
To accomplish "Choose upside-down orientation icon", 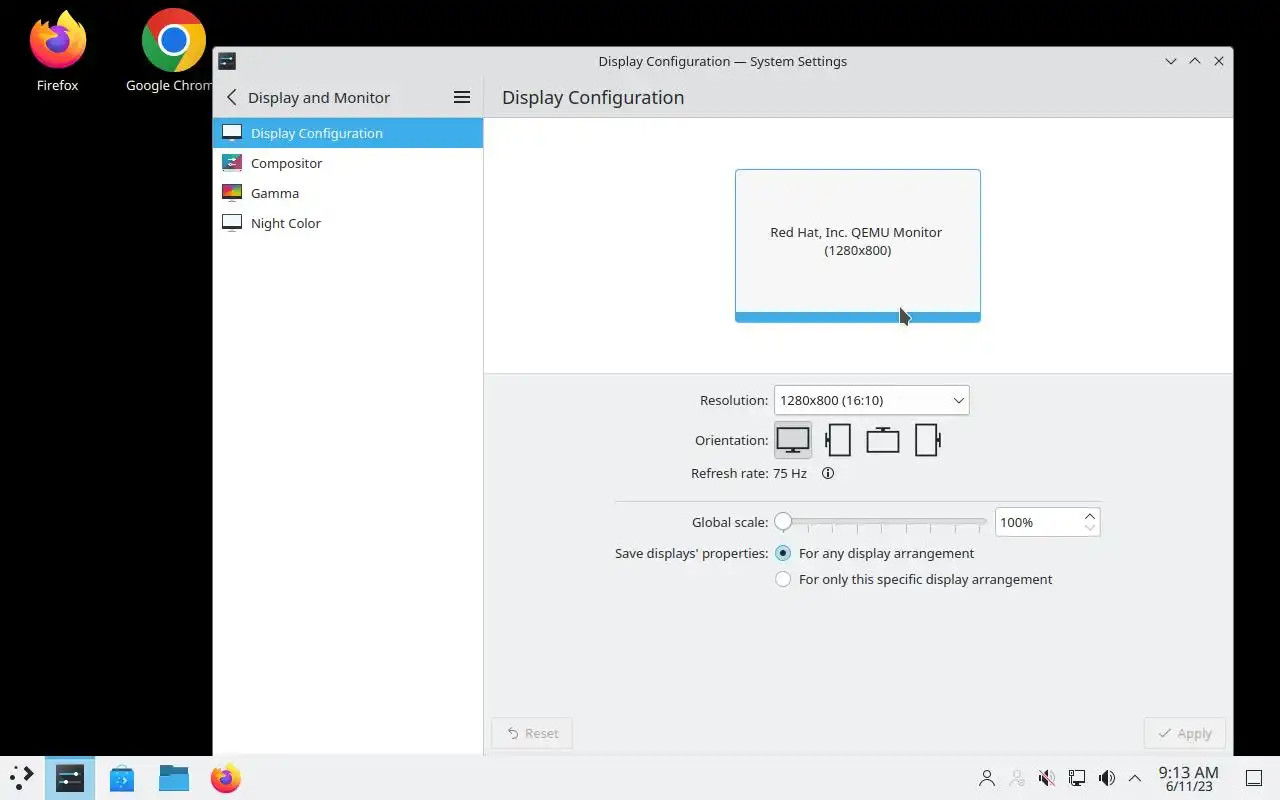I will pos(883,440).
